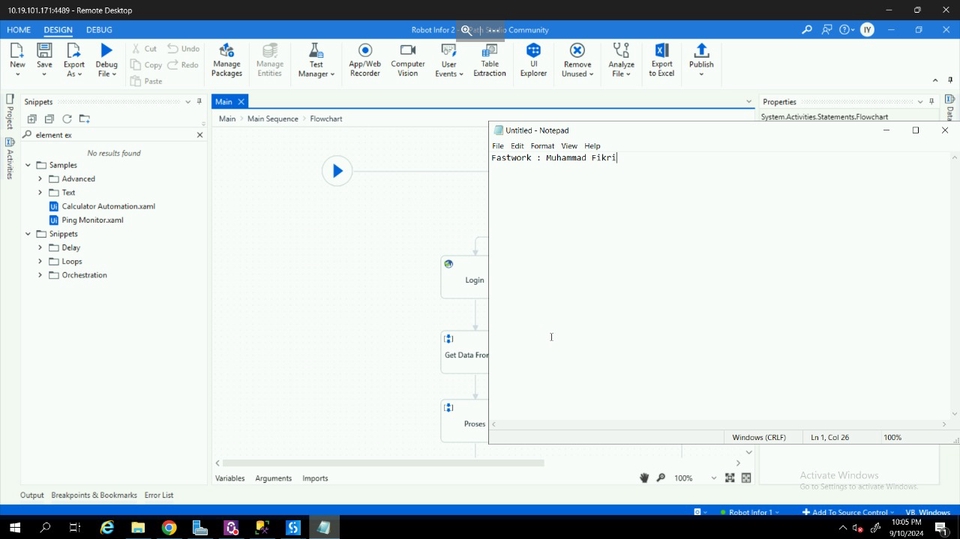The height and width of the screenshot is (539, 960).
Task: Collapse the Samples folder
Action: 28,165
